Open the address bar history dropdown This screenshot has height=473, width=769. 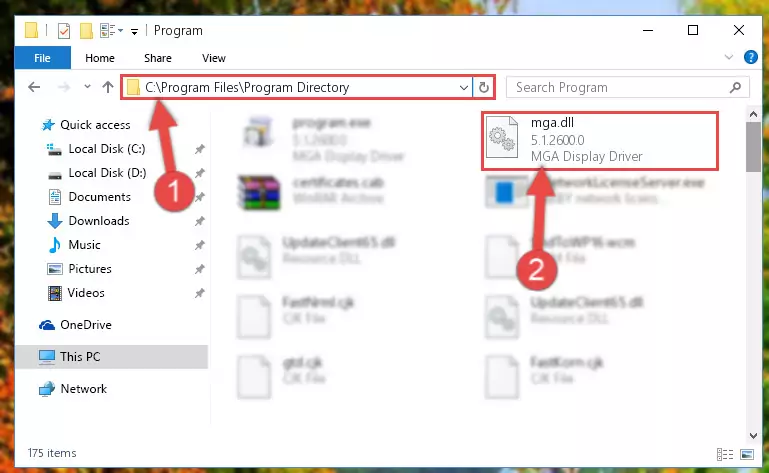tap(463, 88)
